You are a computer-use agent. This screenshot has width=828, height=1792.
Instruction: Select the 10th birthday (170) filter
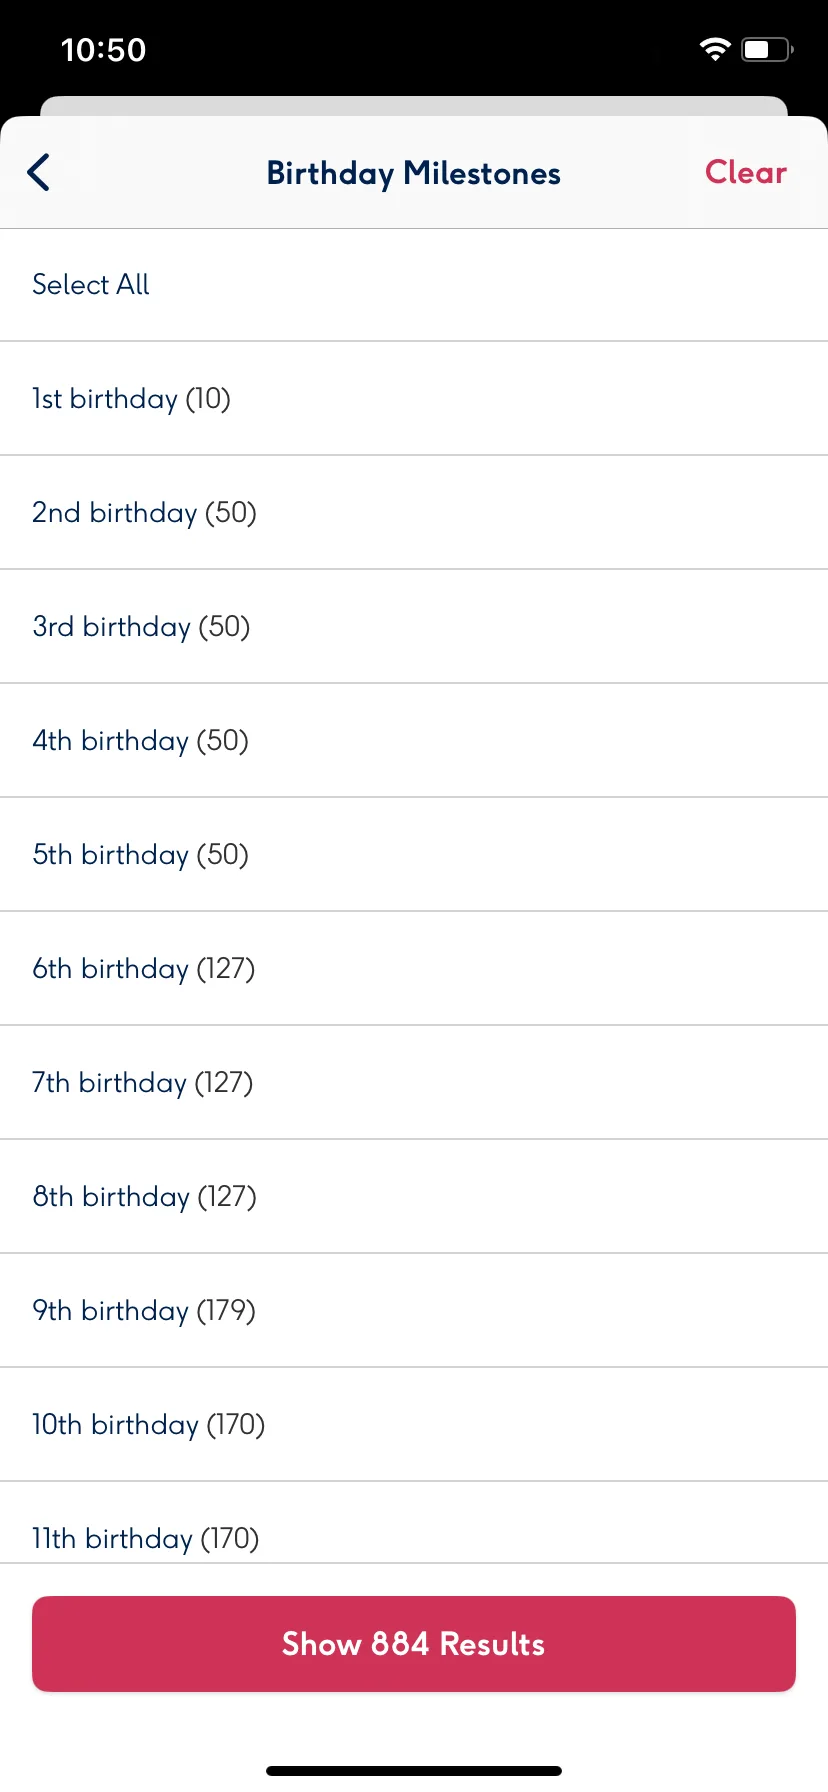(414, 1425)
